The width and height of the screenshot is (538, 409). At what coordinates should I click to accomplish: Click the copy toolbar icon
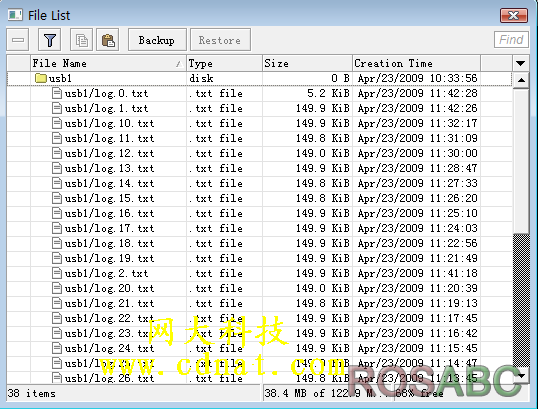(x=81, y=40)
